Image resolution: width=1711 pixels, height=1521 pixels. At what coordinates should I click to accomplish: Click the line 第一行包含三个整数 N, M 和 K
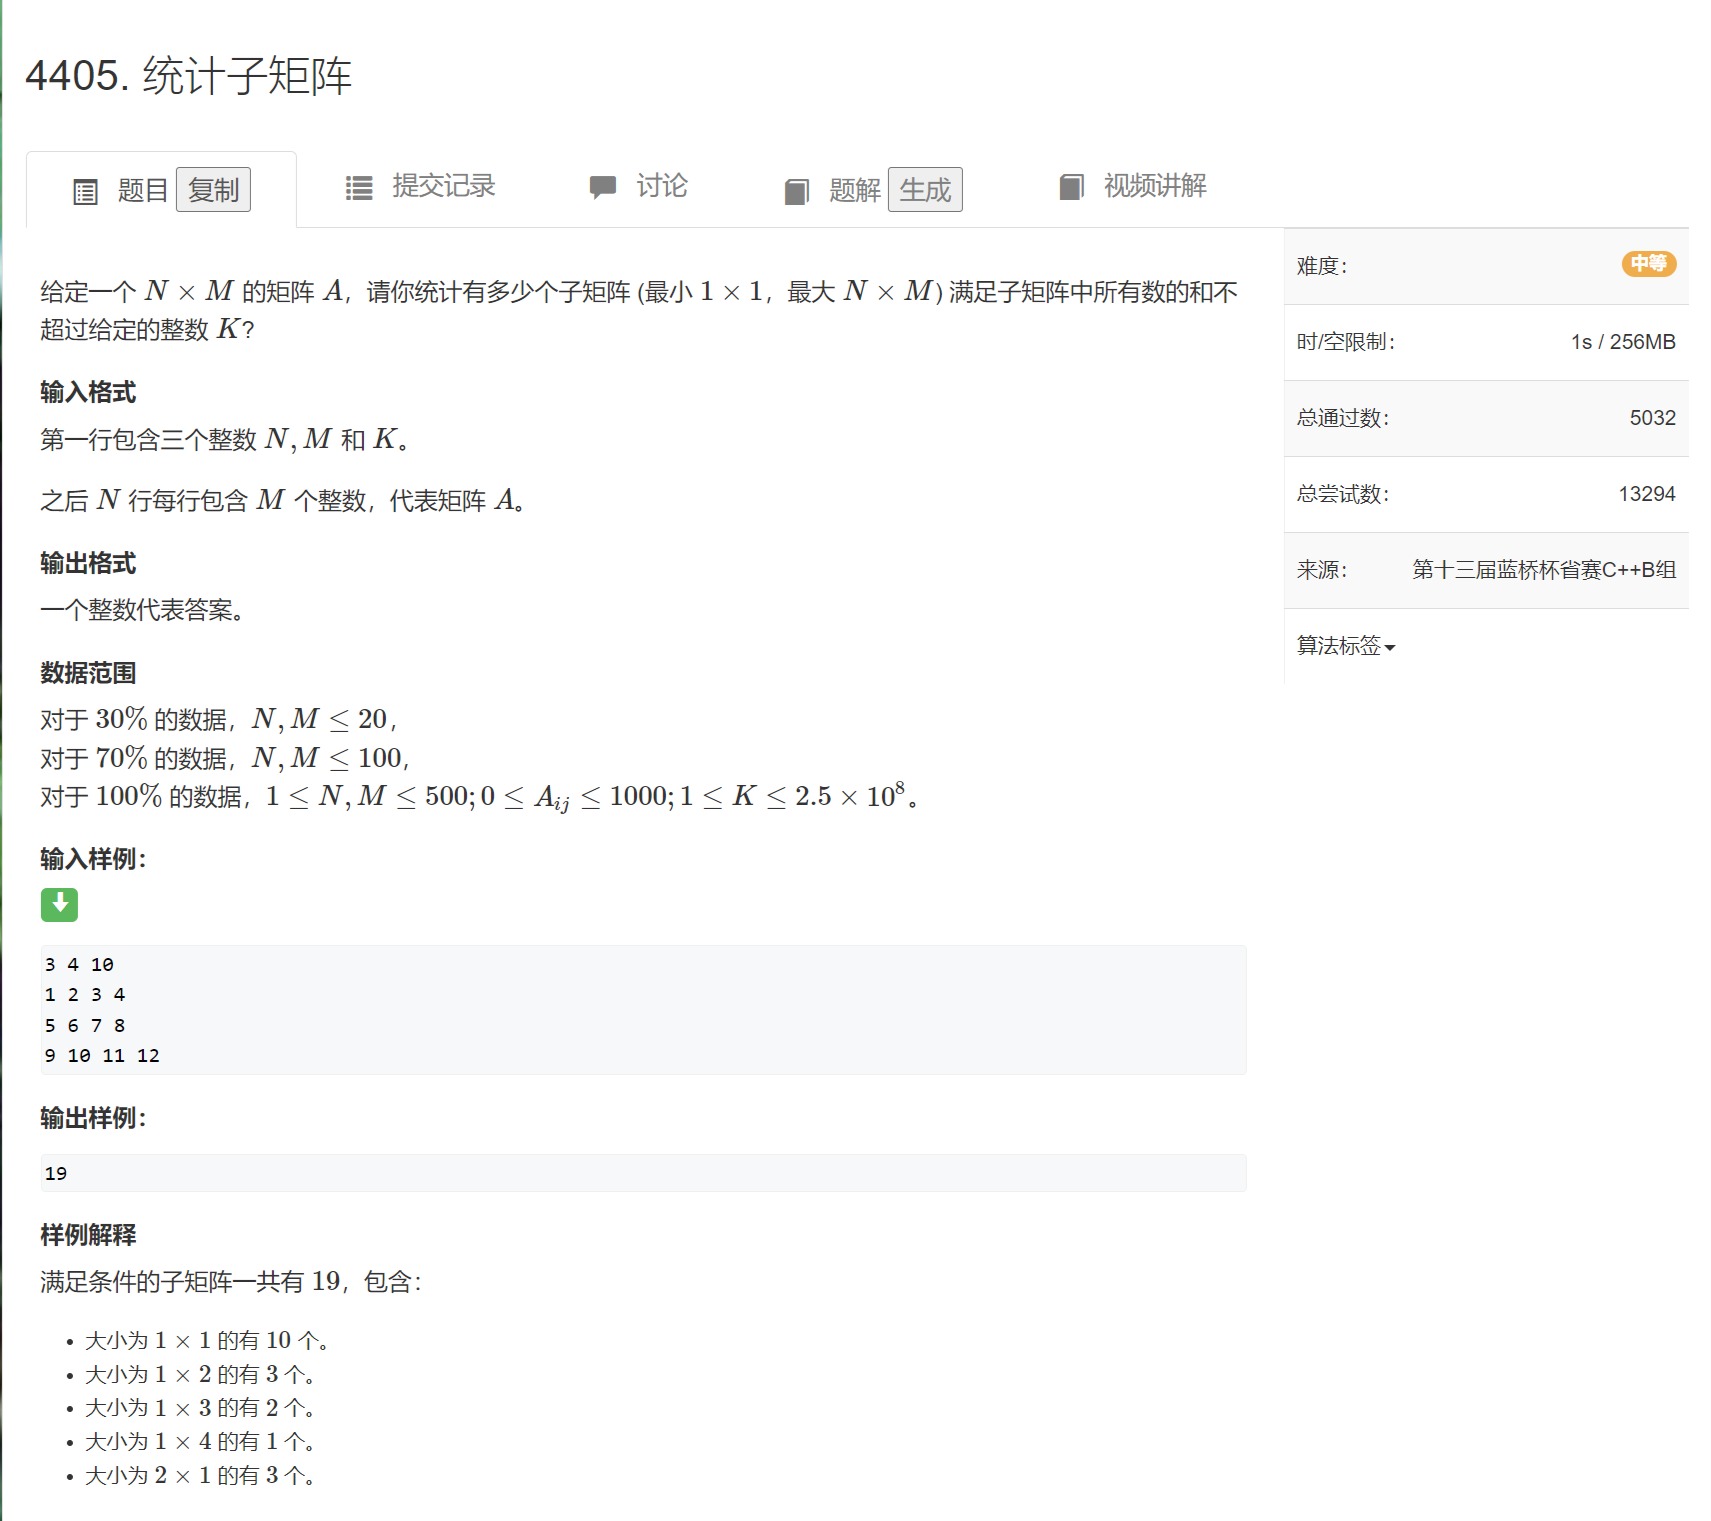coord(225,439)
